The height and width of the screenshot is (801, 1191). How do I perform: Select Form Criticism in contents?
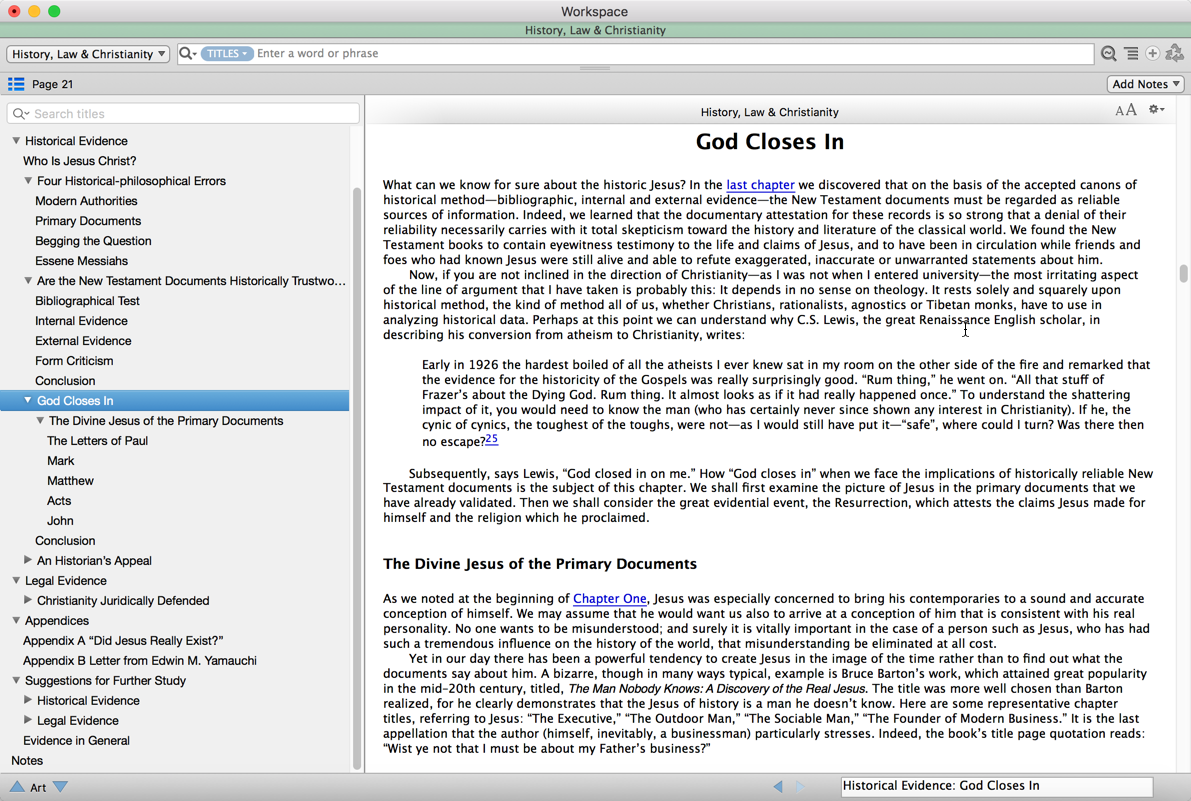point(74,361)
